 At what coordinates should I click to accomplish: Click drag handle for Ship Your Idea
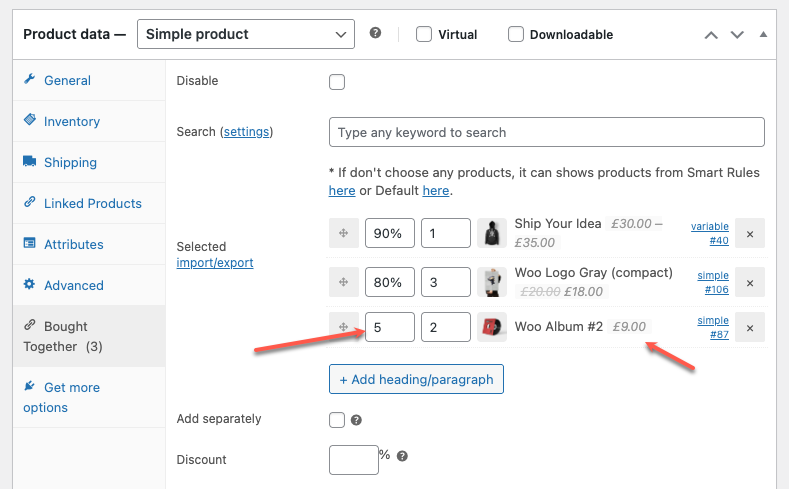click(x=343, y=233)
